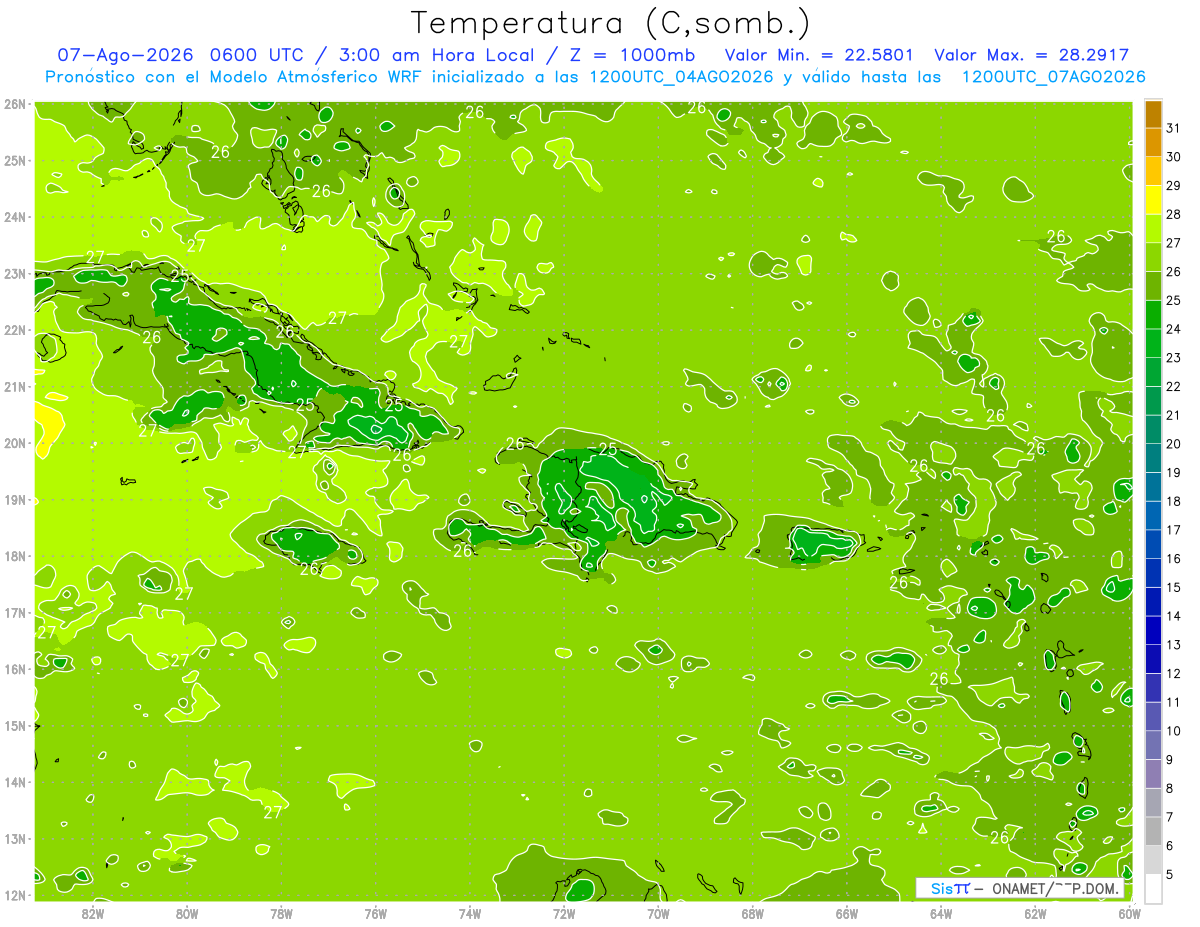
Task: Click longitude axis label 70W
Action: (x=658, y=914)
